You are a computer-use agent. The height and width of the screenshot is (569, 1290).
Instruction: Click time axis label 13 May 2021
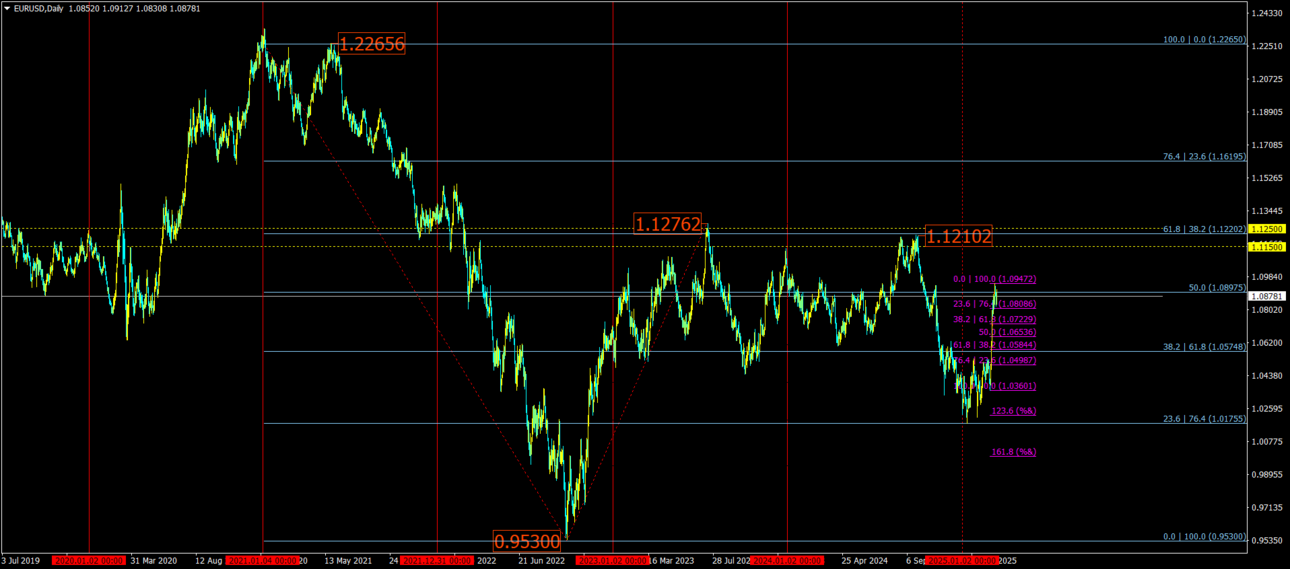[349, 562]
